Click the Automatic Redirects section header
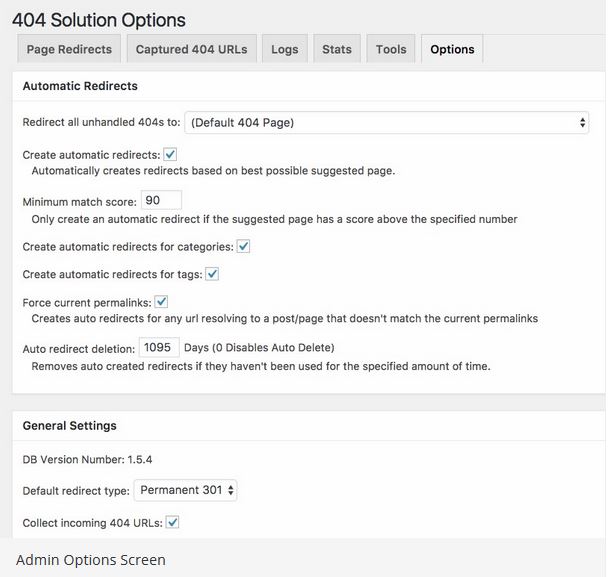 (80, 86)
